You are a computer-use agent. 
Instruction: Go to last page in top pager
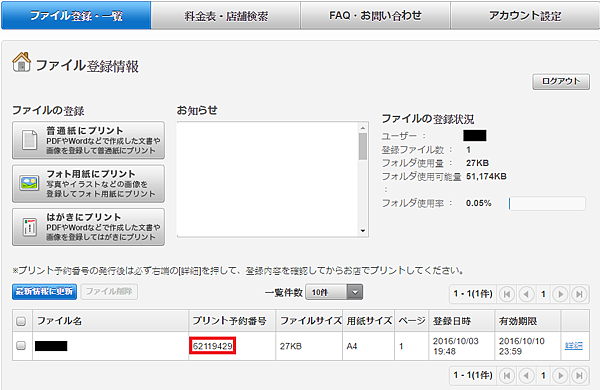[x=579, y=294]
